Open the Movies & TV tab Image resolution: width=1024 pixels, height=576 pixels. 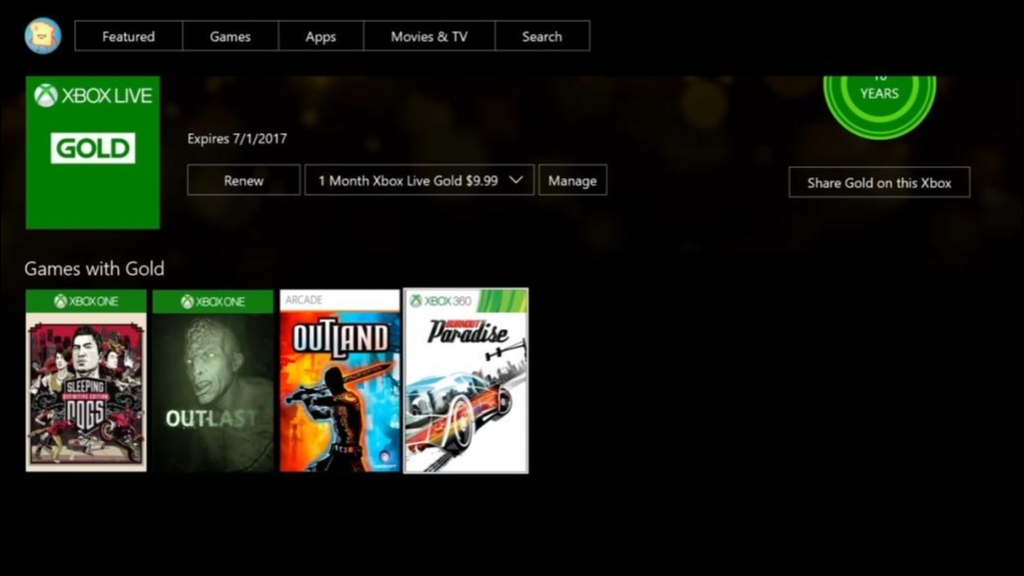point(428,36)
